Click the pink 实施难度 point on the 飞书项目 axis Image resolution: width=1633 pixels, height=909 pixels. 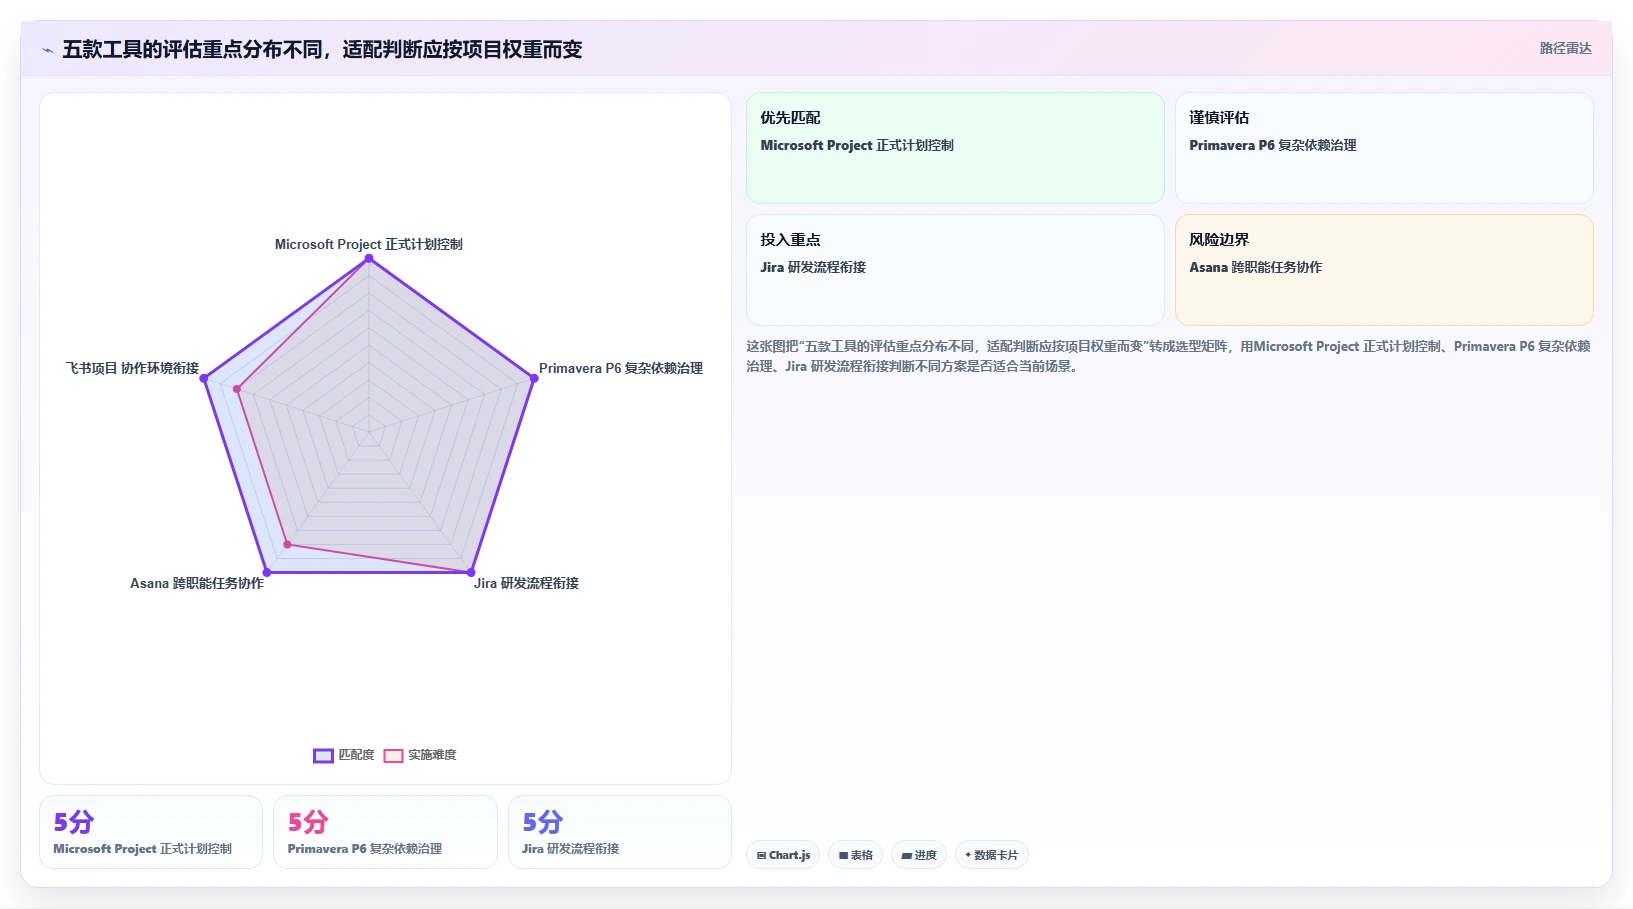tap(237, 389)
